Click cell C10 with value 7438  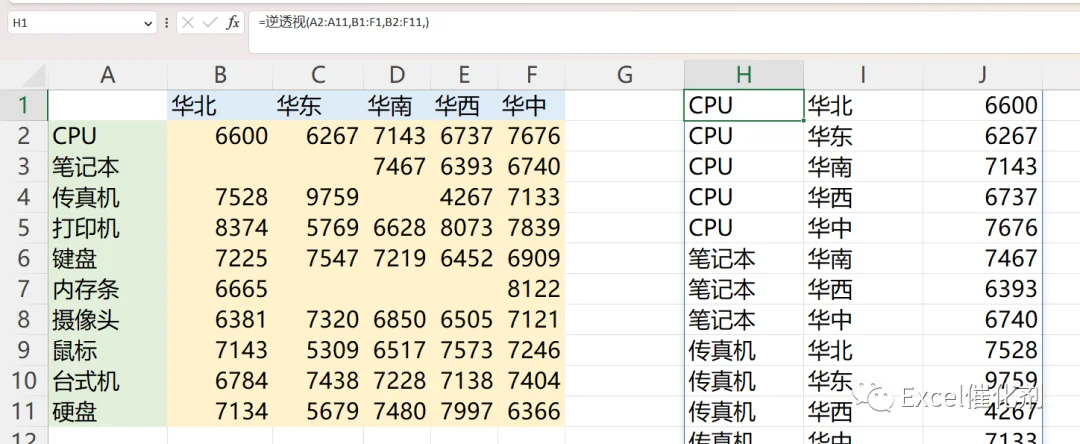pyautogui.click(x=318, y=381)
